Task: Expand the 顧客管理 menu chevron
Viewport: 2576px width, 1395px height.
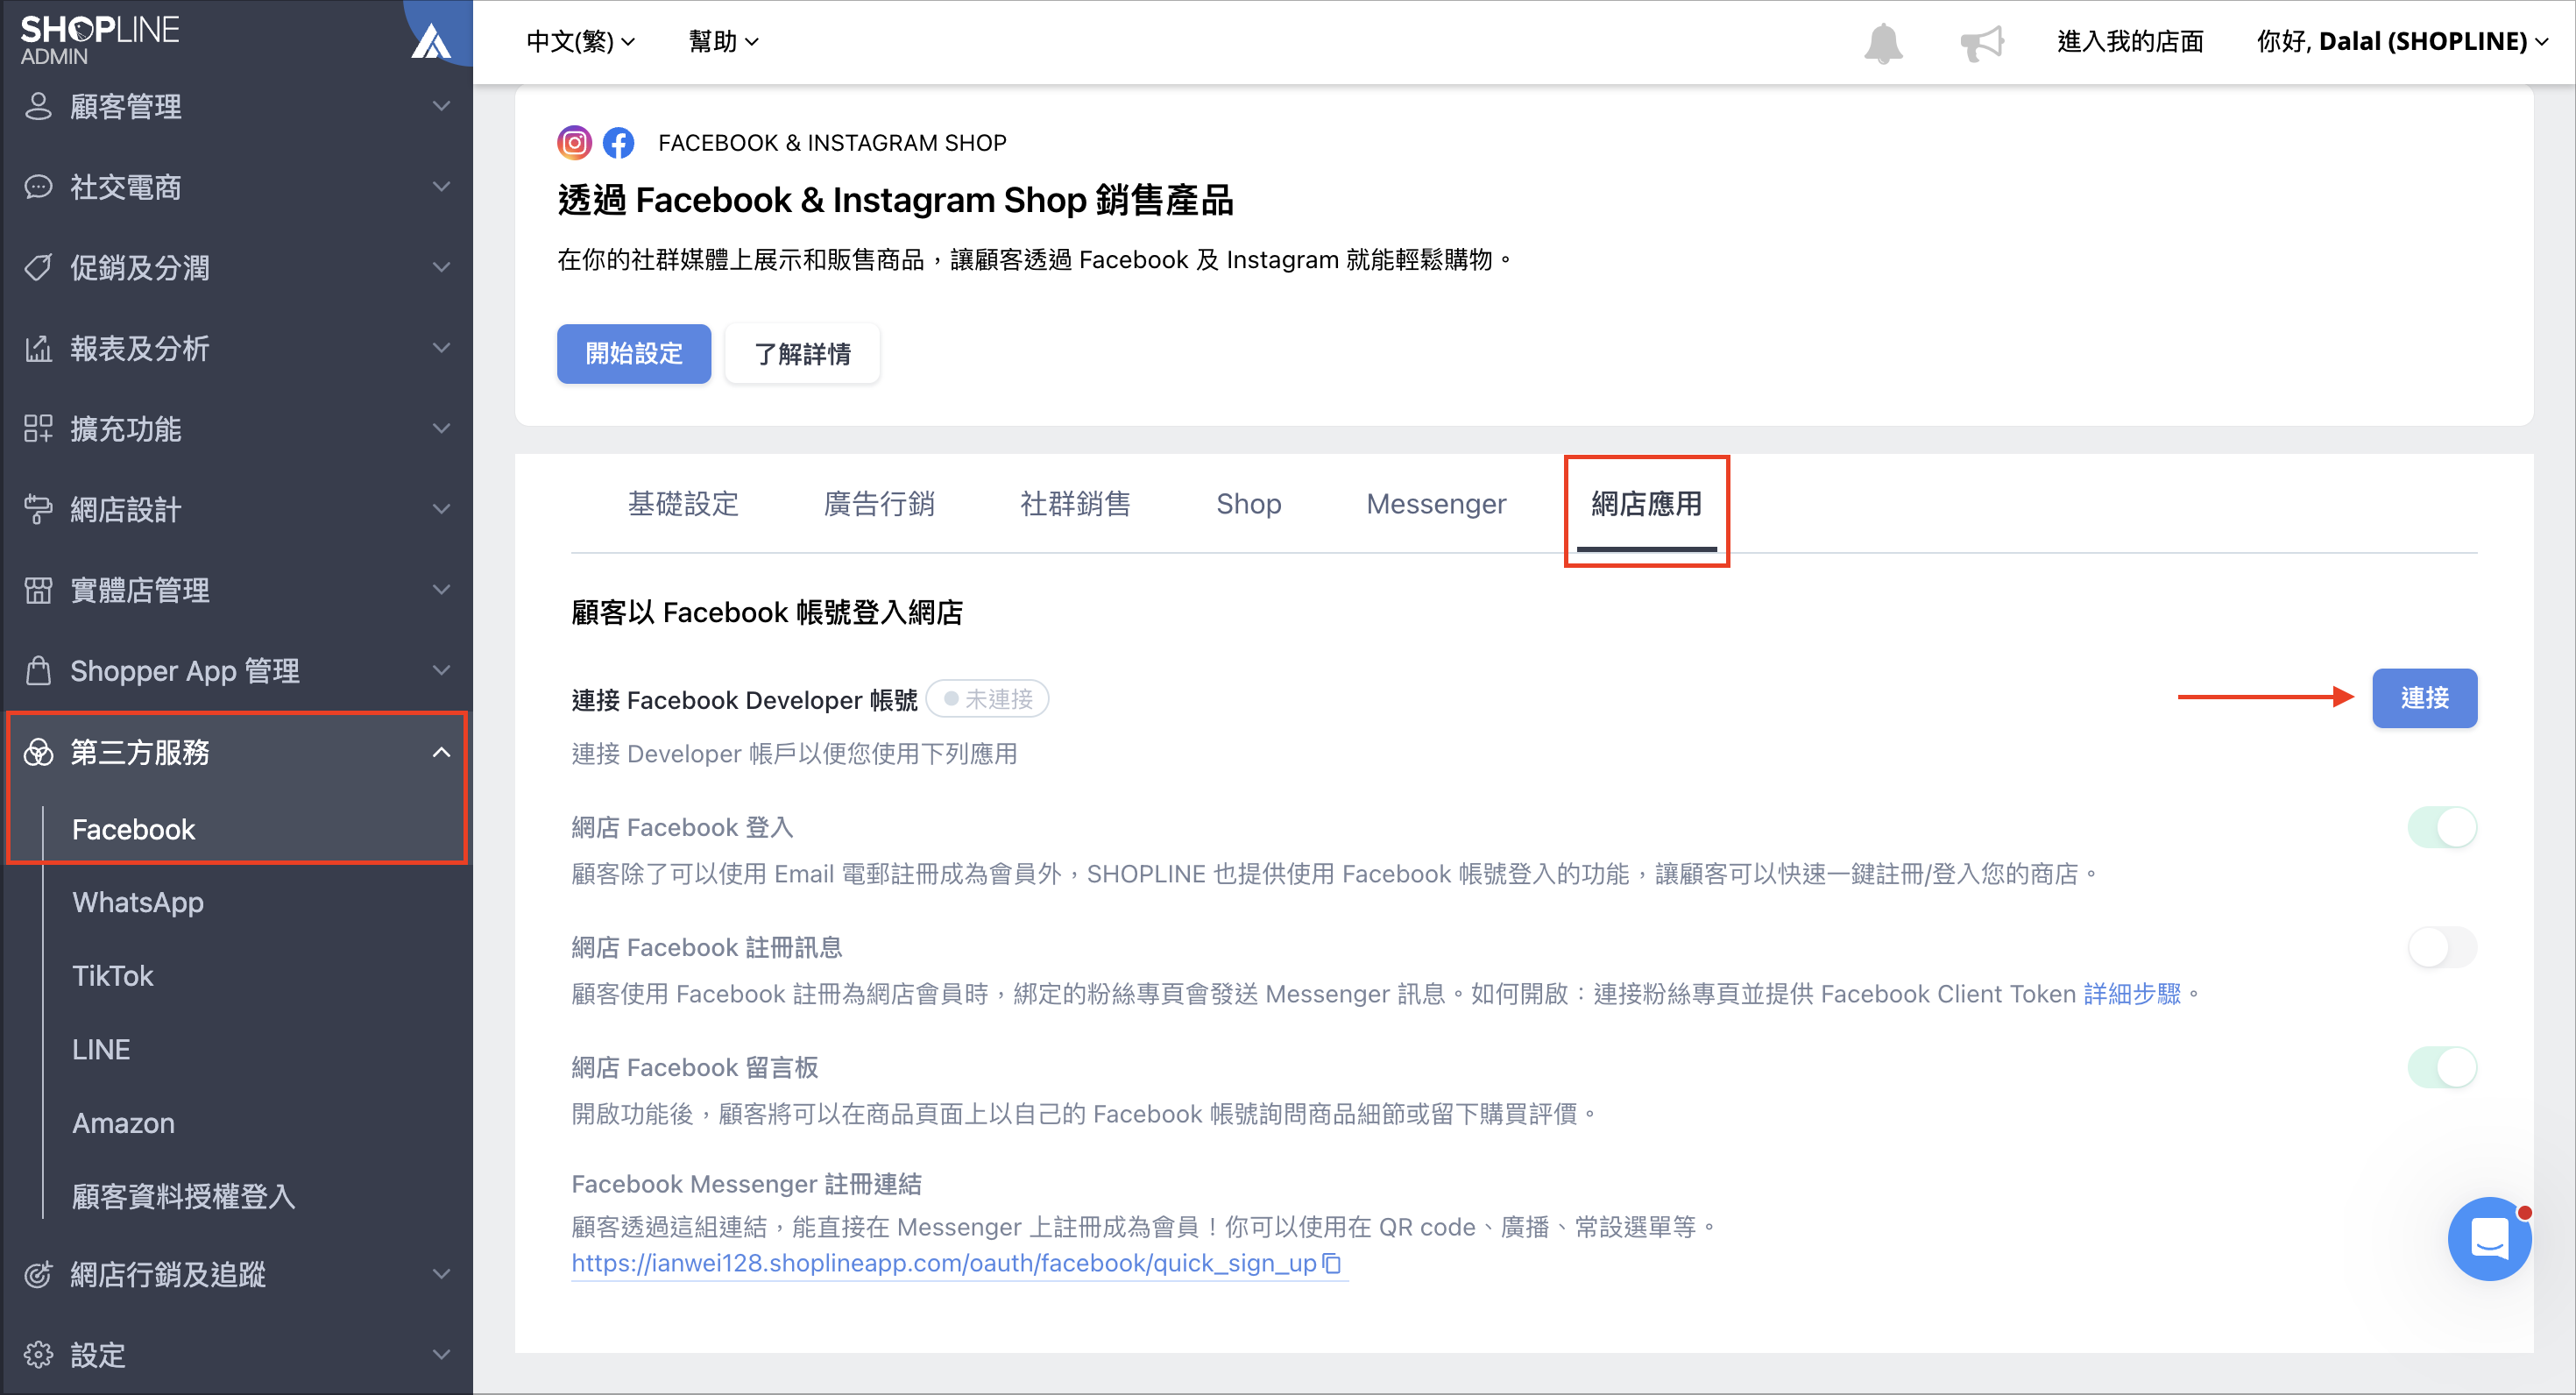Action: [441, 106]
